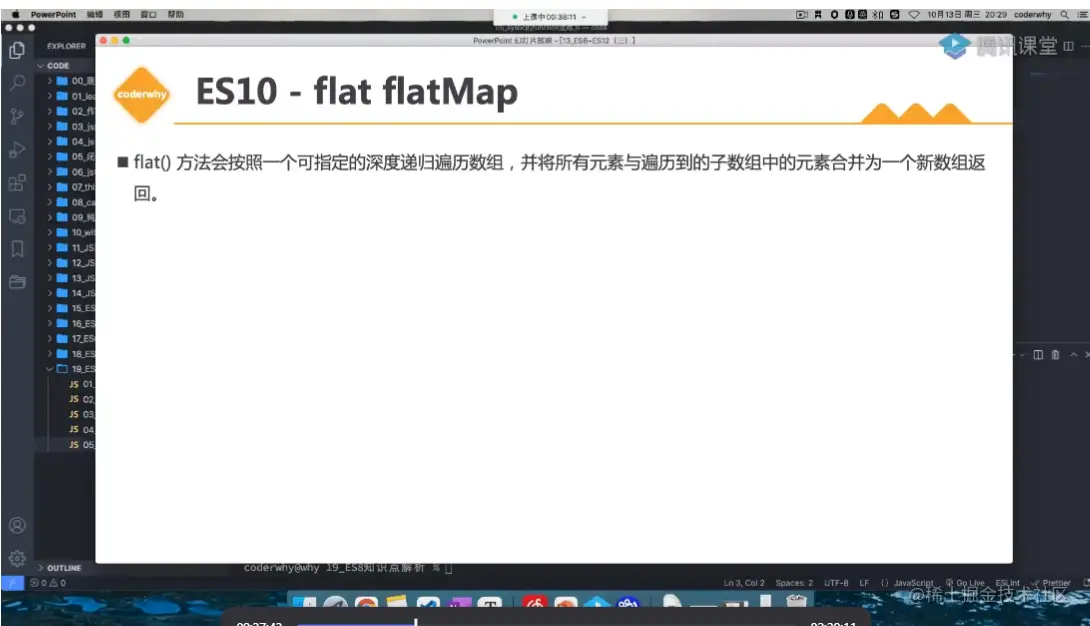This screenshot has height=626, width=1090.
Task: Open the Manage gear icon in VS Code
Action: 17,558
